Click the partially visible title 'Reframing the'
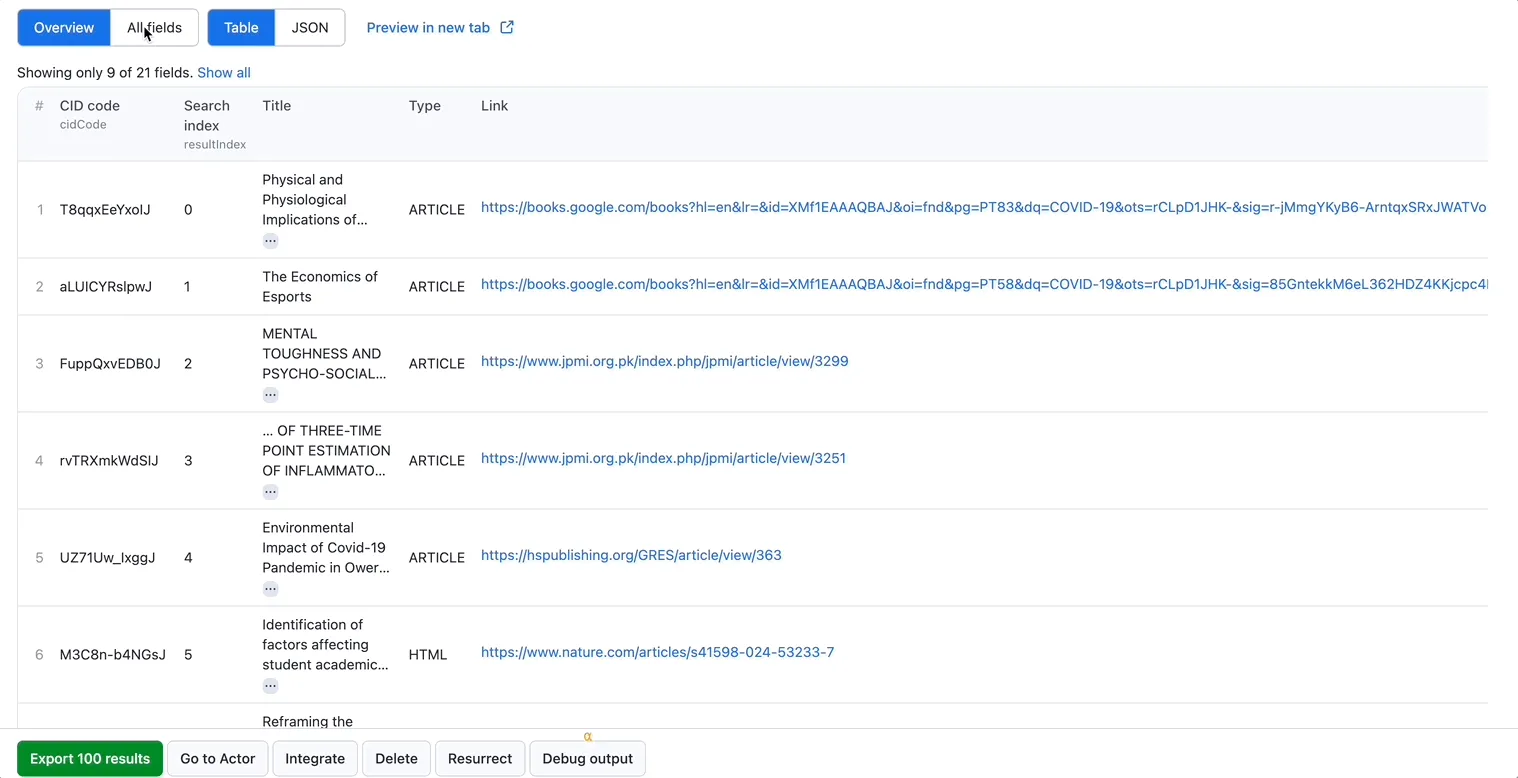The height and width of the screenshot is (778, 1518). click(x=308, y=721)
